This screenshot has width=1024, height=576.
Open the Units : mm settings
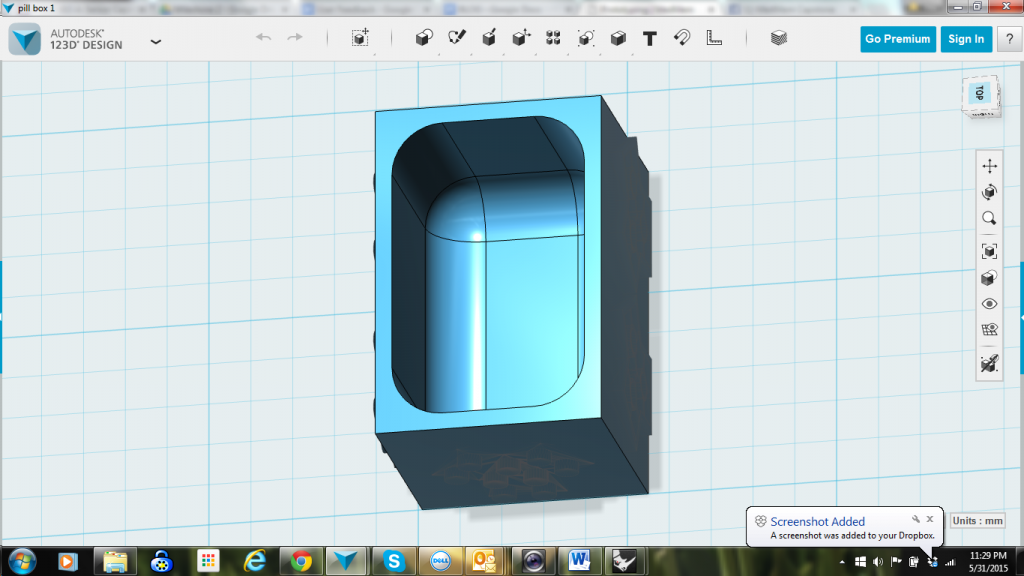pos(977,520)
